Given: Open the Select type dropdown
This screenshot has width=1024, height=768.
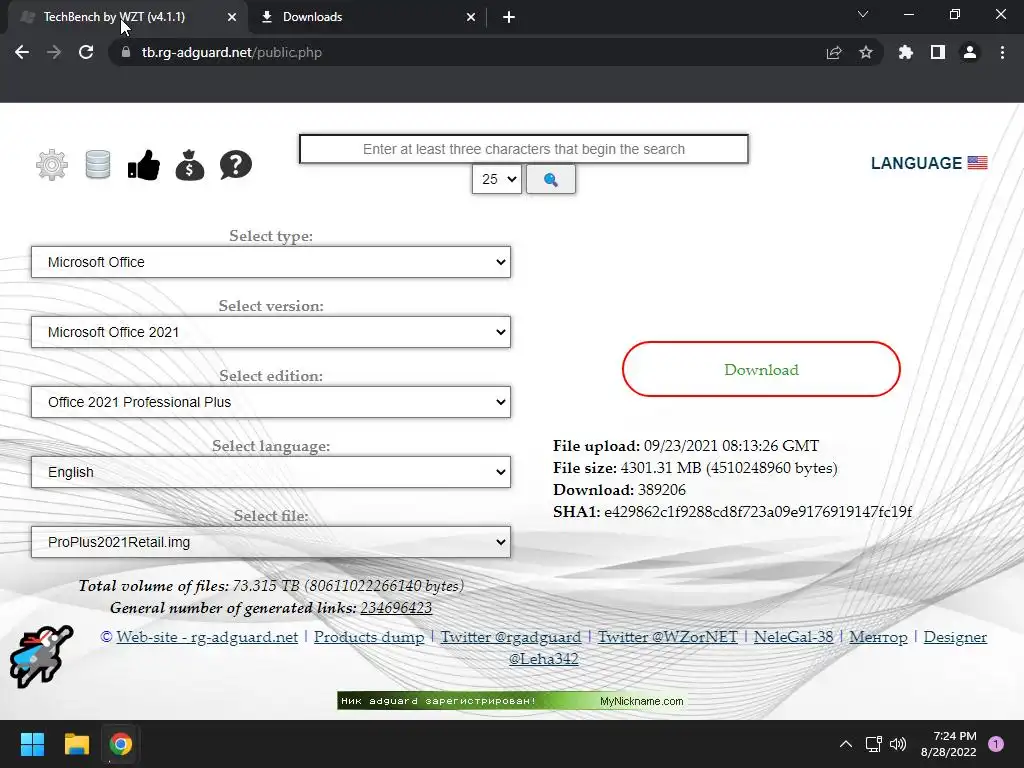Looking at the screenshot, I should [271, 262].
